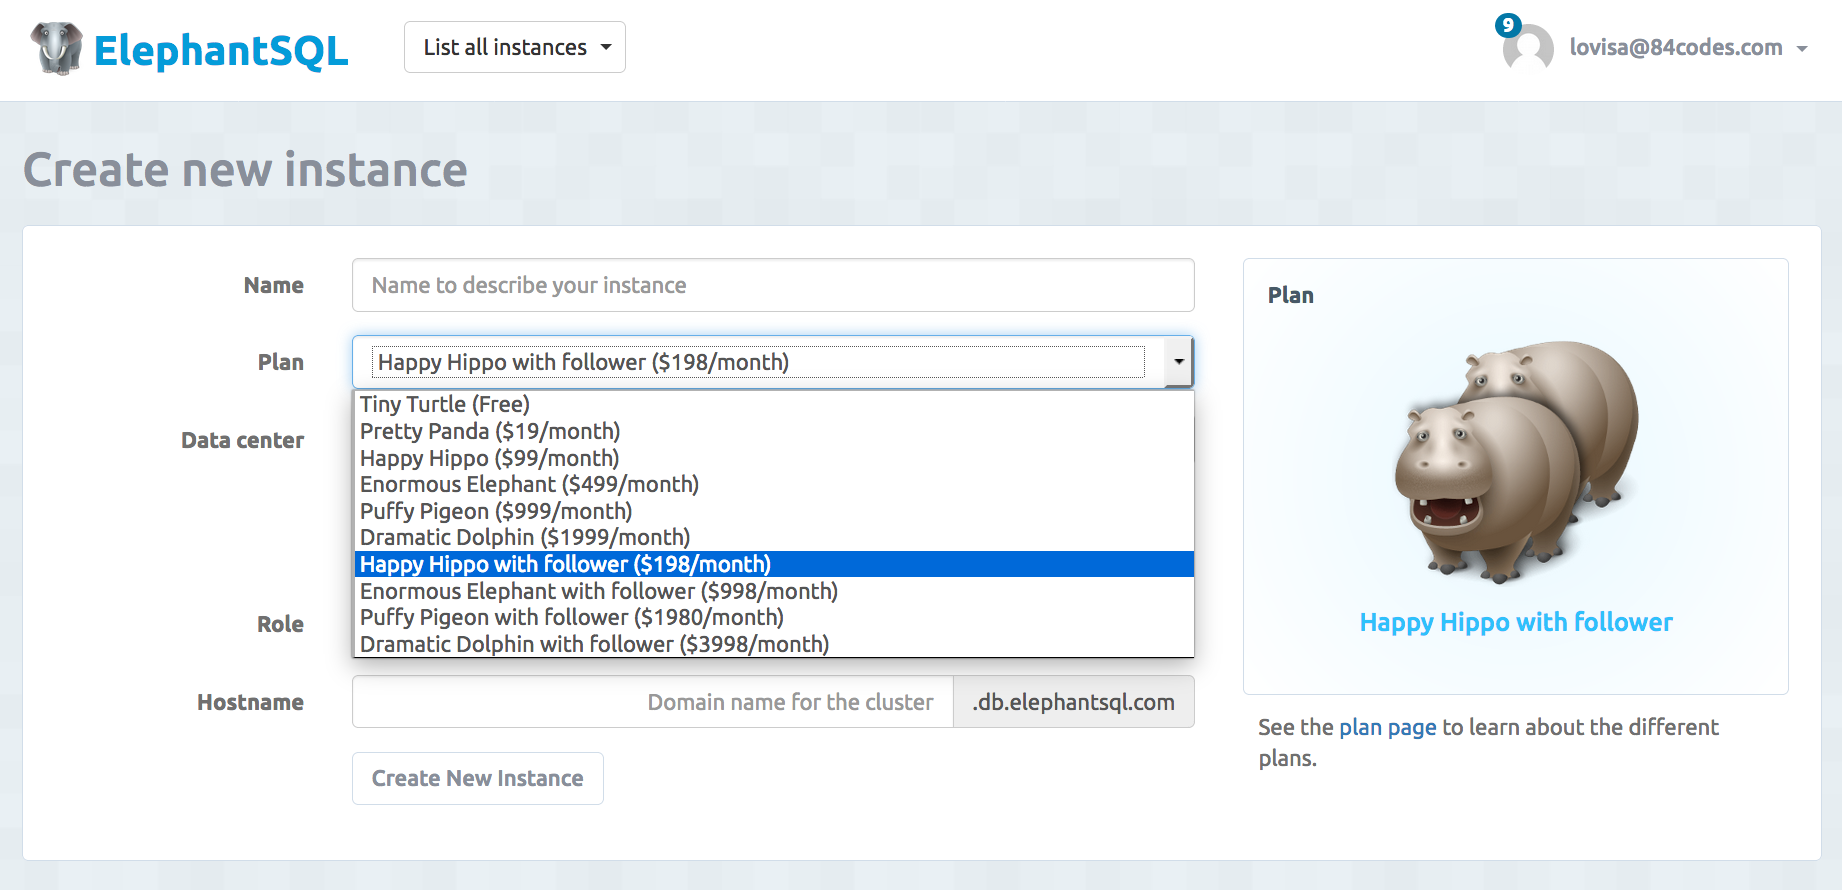
Task: Select Happy Hippo ($99/month) plan
Action: 489,458
